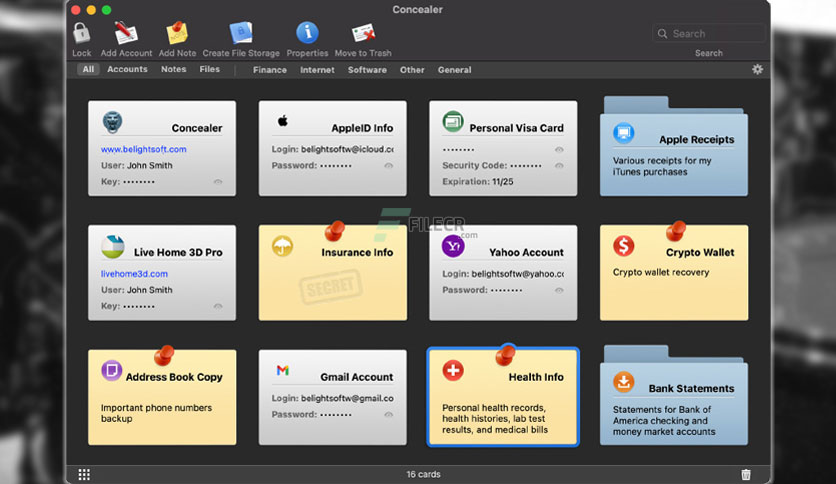
Task: Show the Live Home 3D Pro key
Action: coord(218,306)
